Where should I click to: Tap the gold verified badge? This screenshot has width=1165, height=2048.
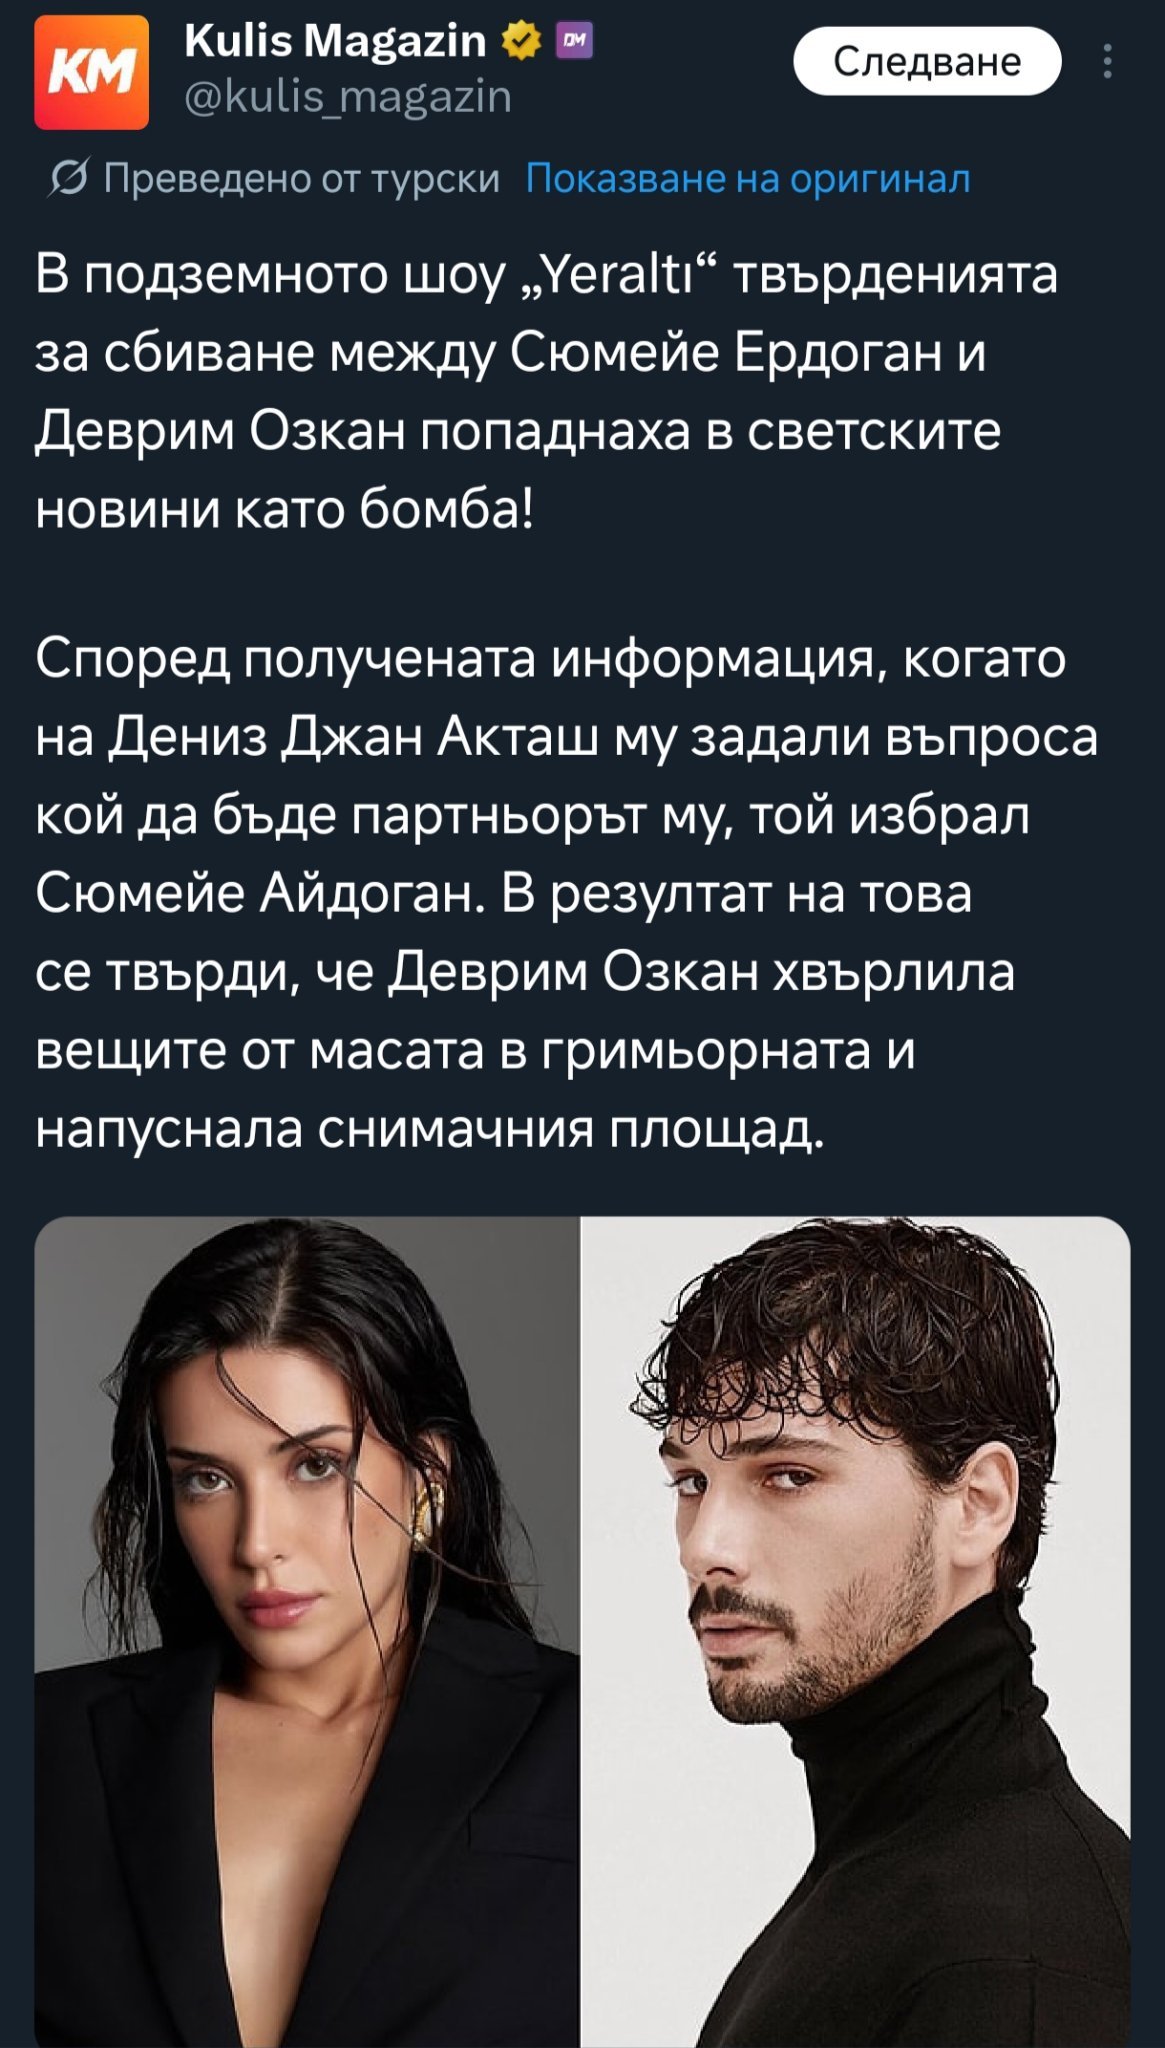tap(520, 41)
